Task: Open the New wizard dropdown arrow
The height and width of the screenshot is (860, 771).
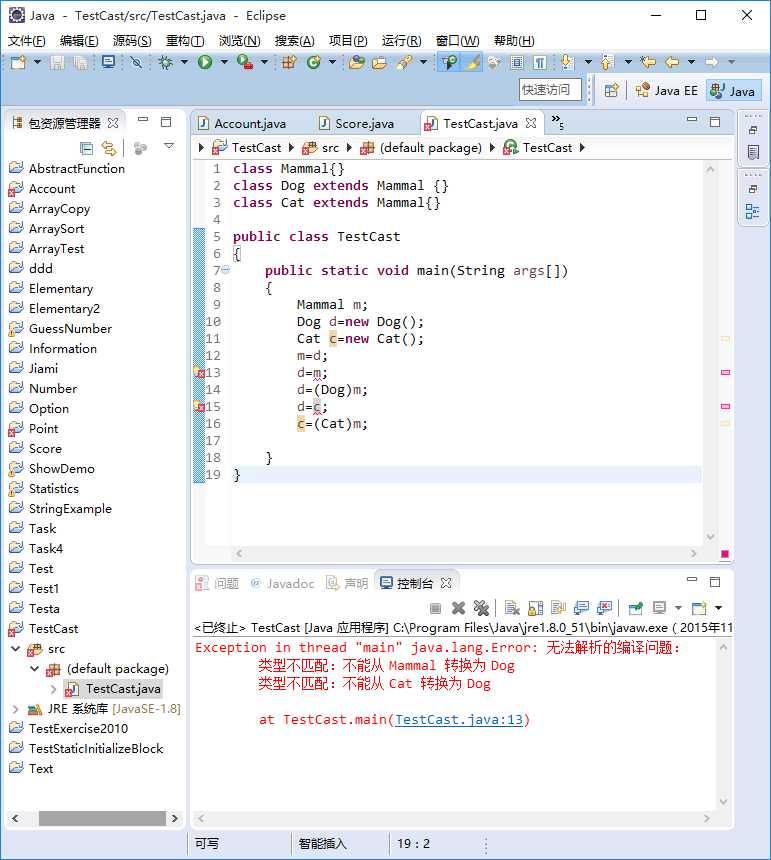Action: pos(37,63)
